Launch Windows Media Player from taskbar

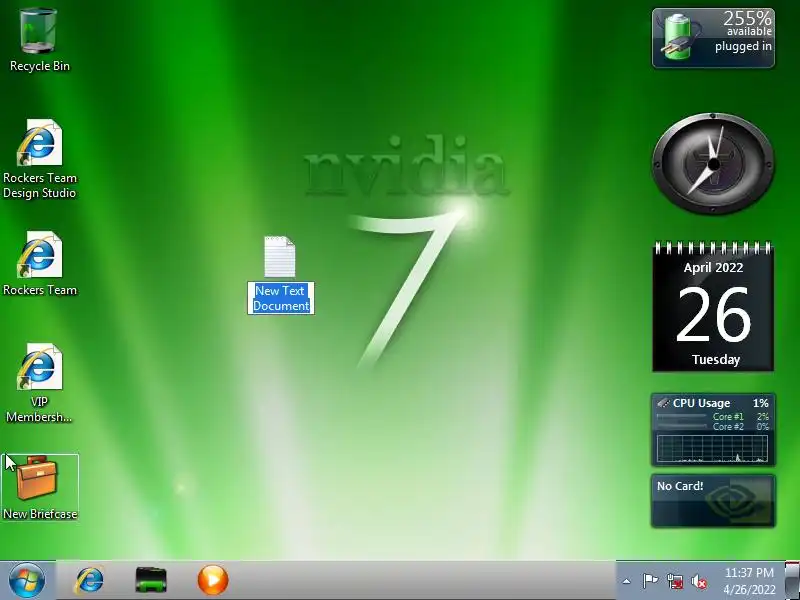click(x=213, y=580)
